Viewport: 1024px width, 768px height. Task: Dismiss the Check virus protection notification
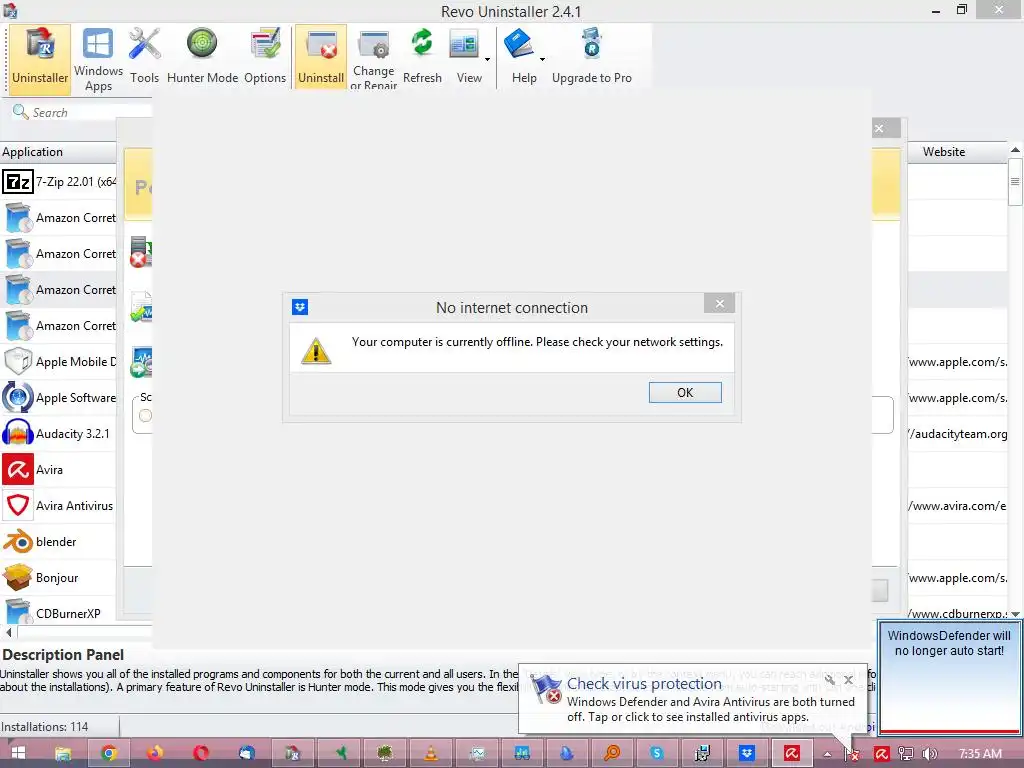pos(848,680)
